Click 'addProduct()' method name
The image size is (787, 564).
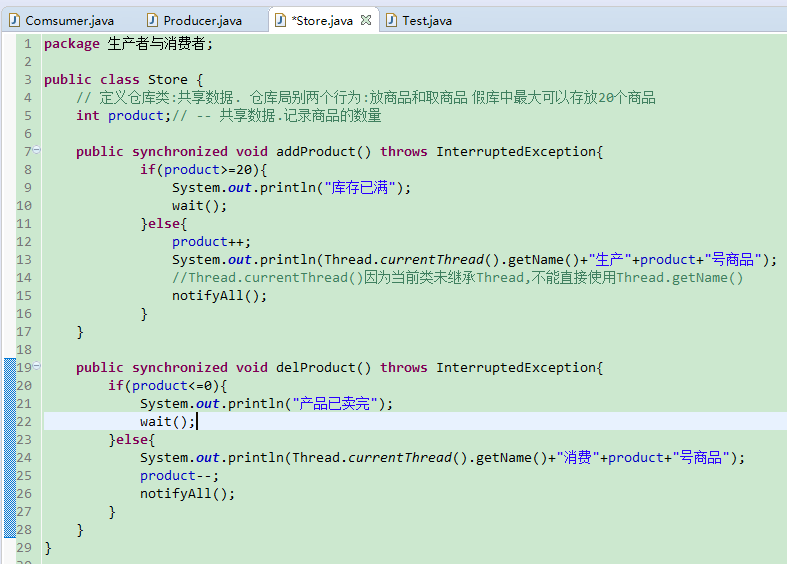324,152
